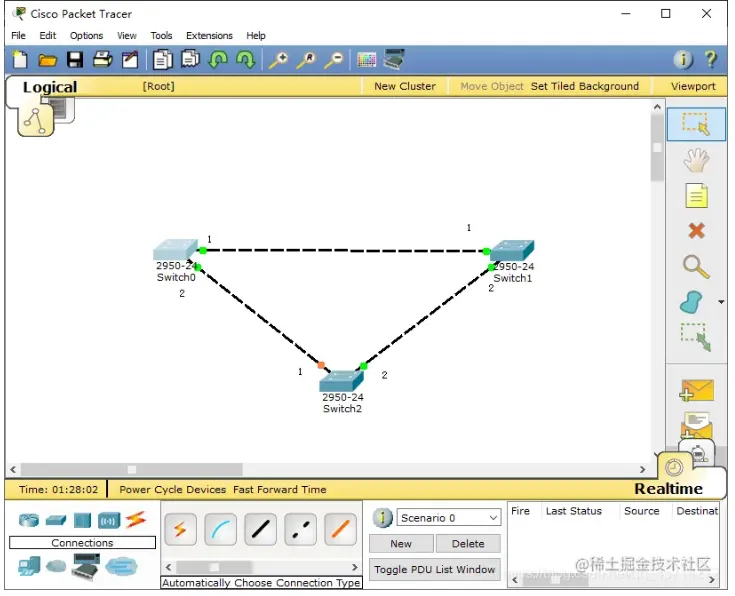Image resolution: width=735 pixels, height=596 pixels.
Task: Save the project with the floppy icon
Action: click(x=75, y=60)
